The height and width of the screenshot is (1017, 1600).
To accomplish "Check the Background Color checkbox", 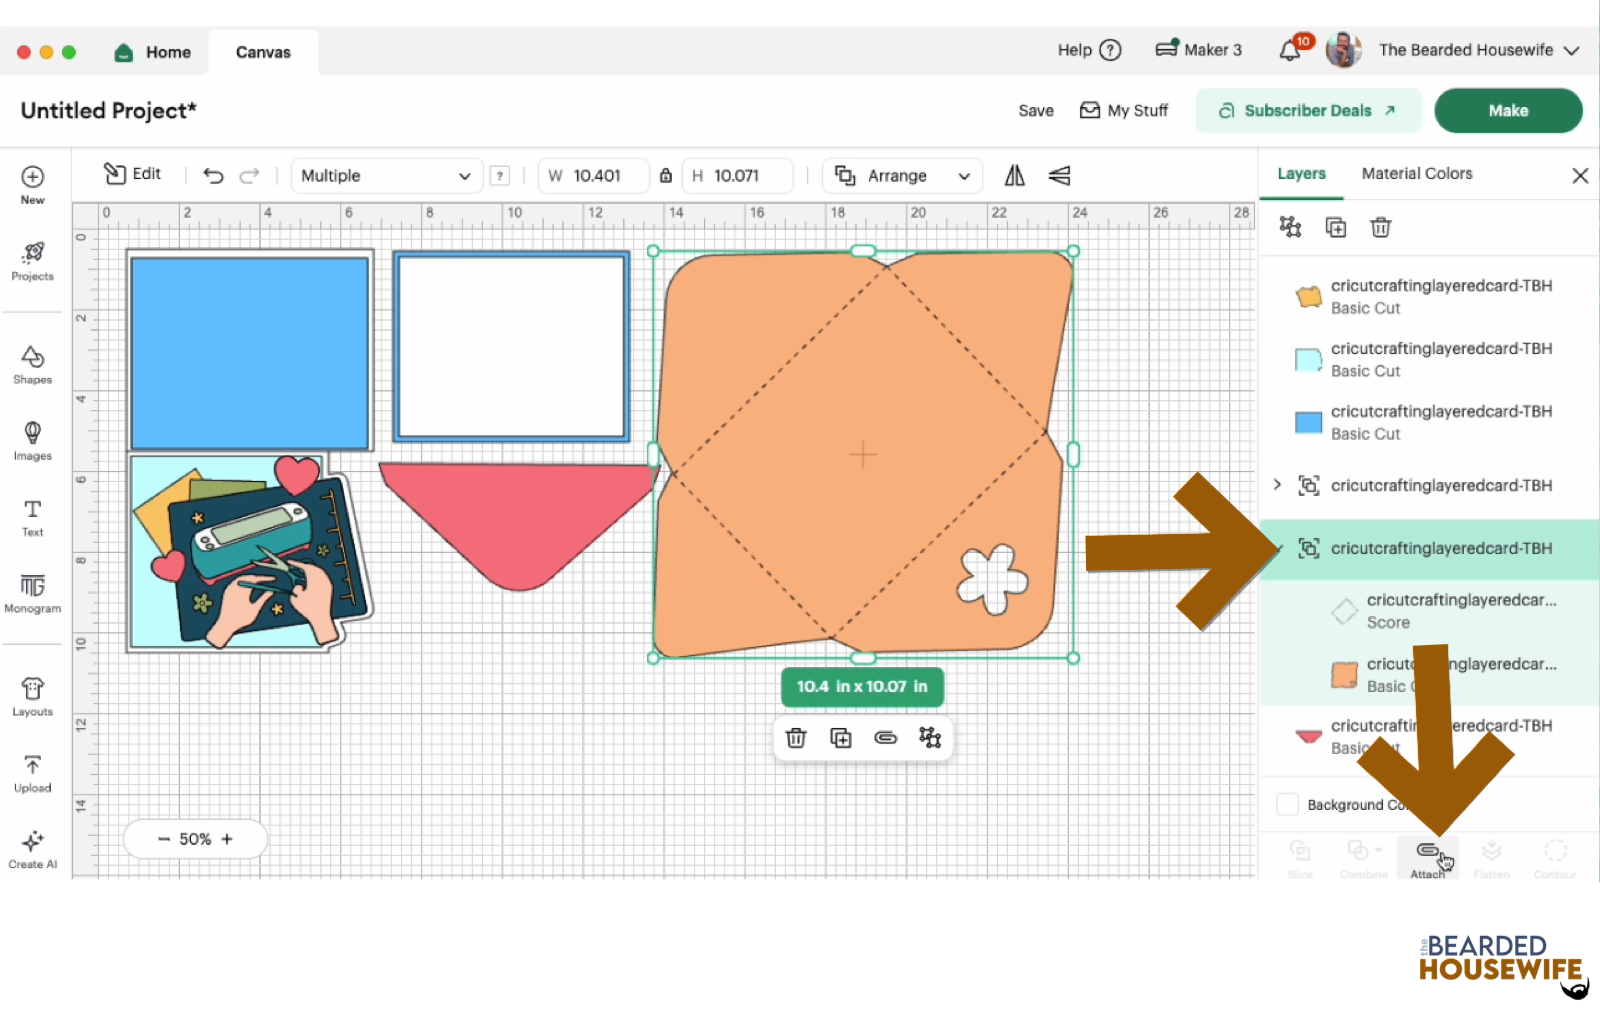I will pos(1288,804).
